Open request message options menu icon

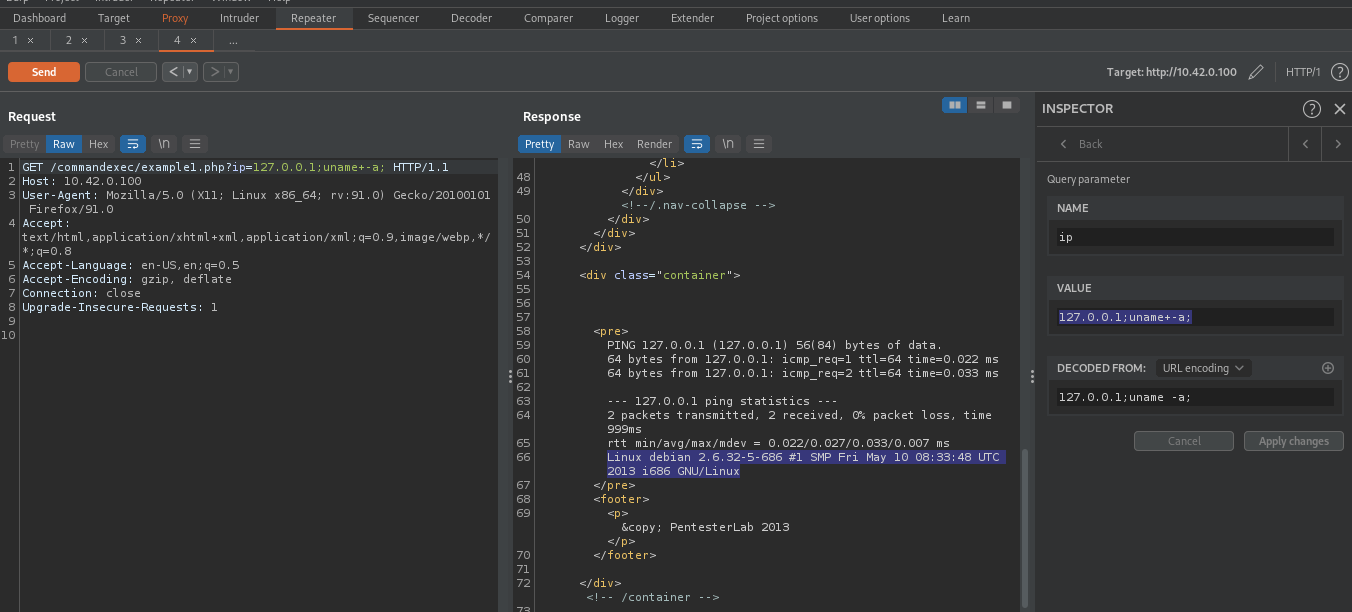pos(196,144)
